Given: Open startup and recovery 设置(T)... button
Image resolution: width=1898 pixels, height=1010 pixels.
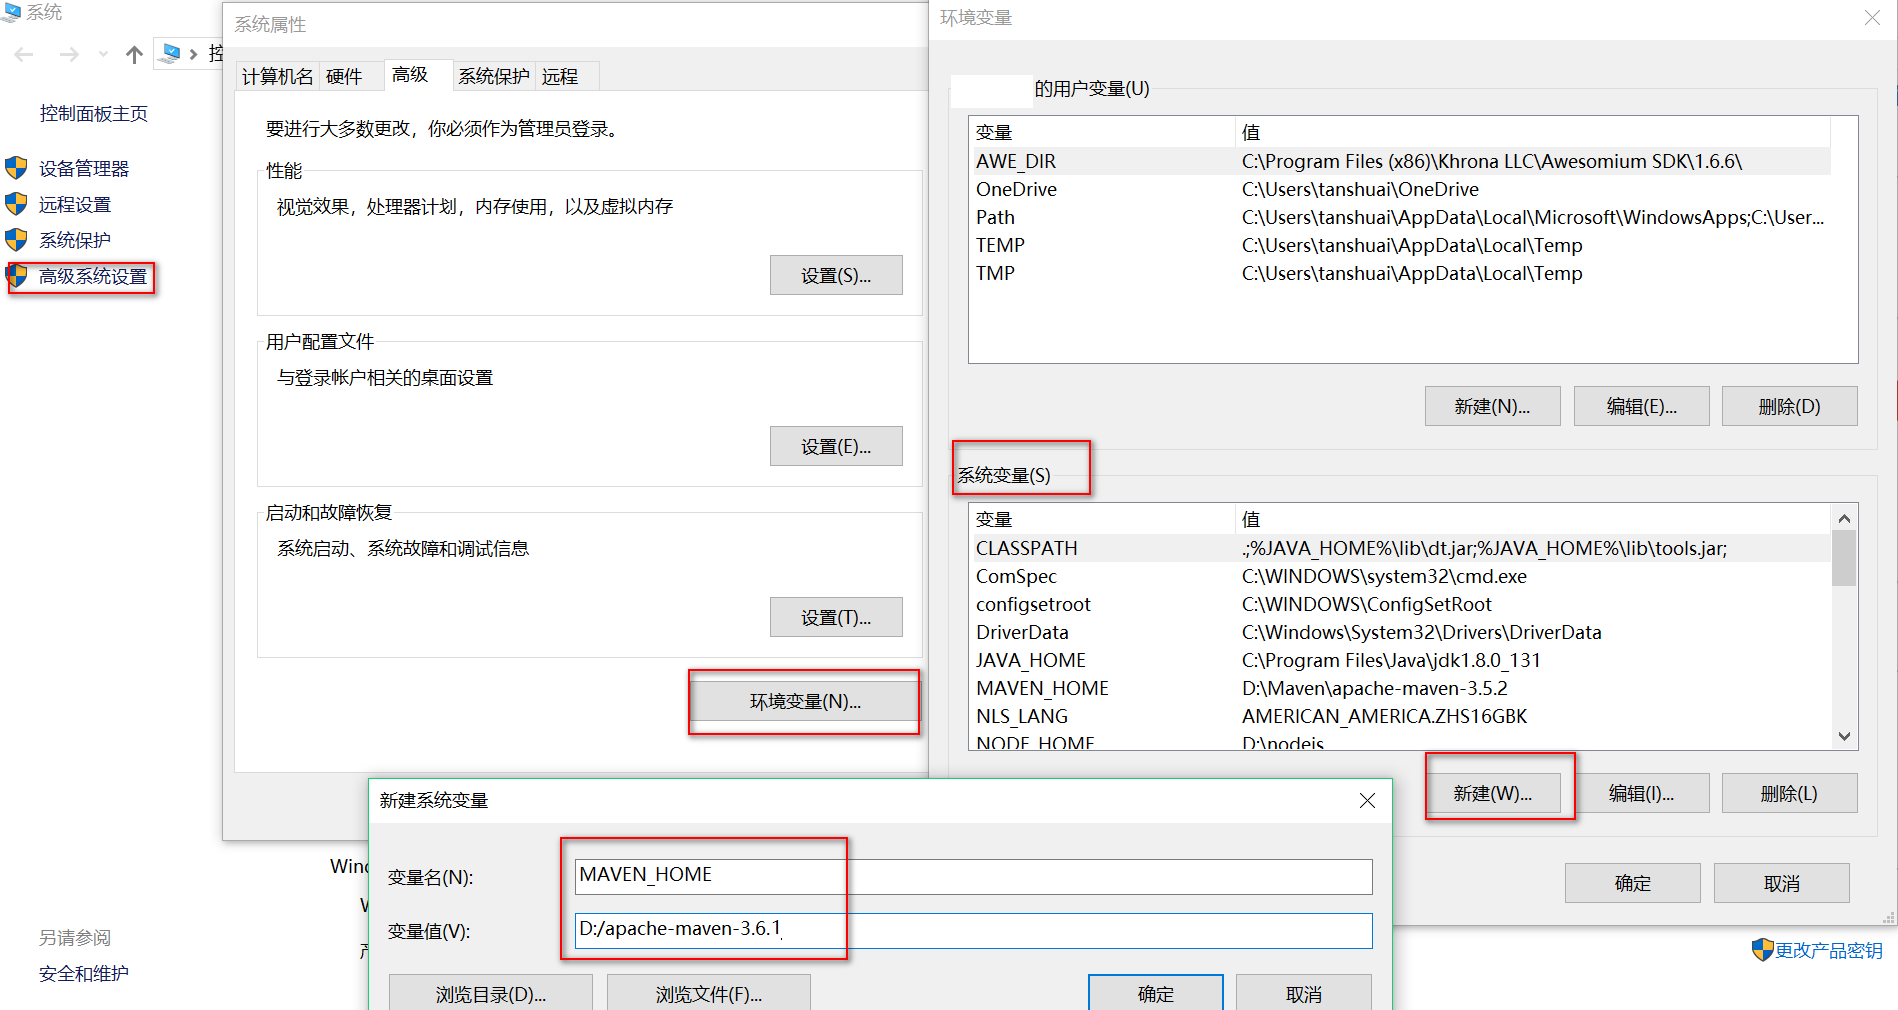Looking at the screenshot, I should [836, 617].
